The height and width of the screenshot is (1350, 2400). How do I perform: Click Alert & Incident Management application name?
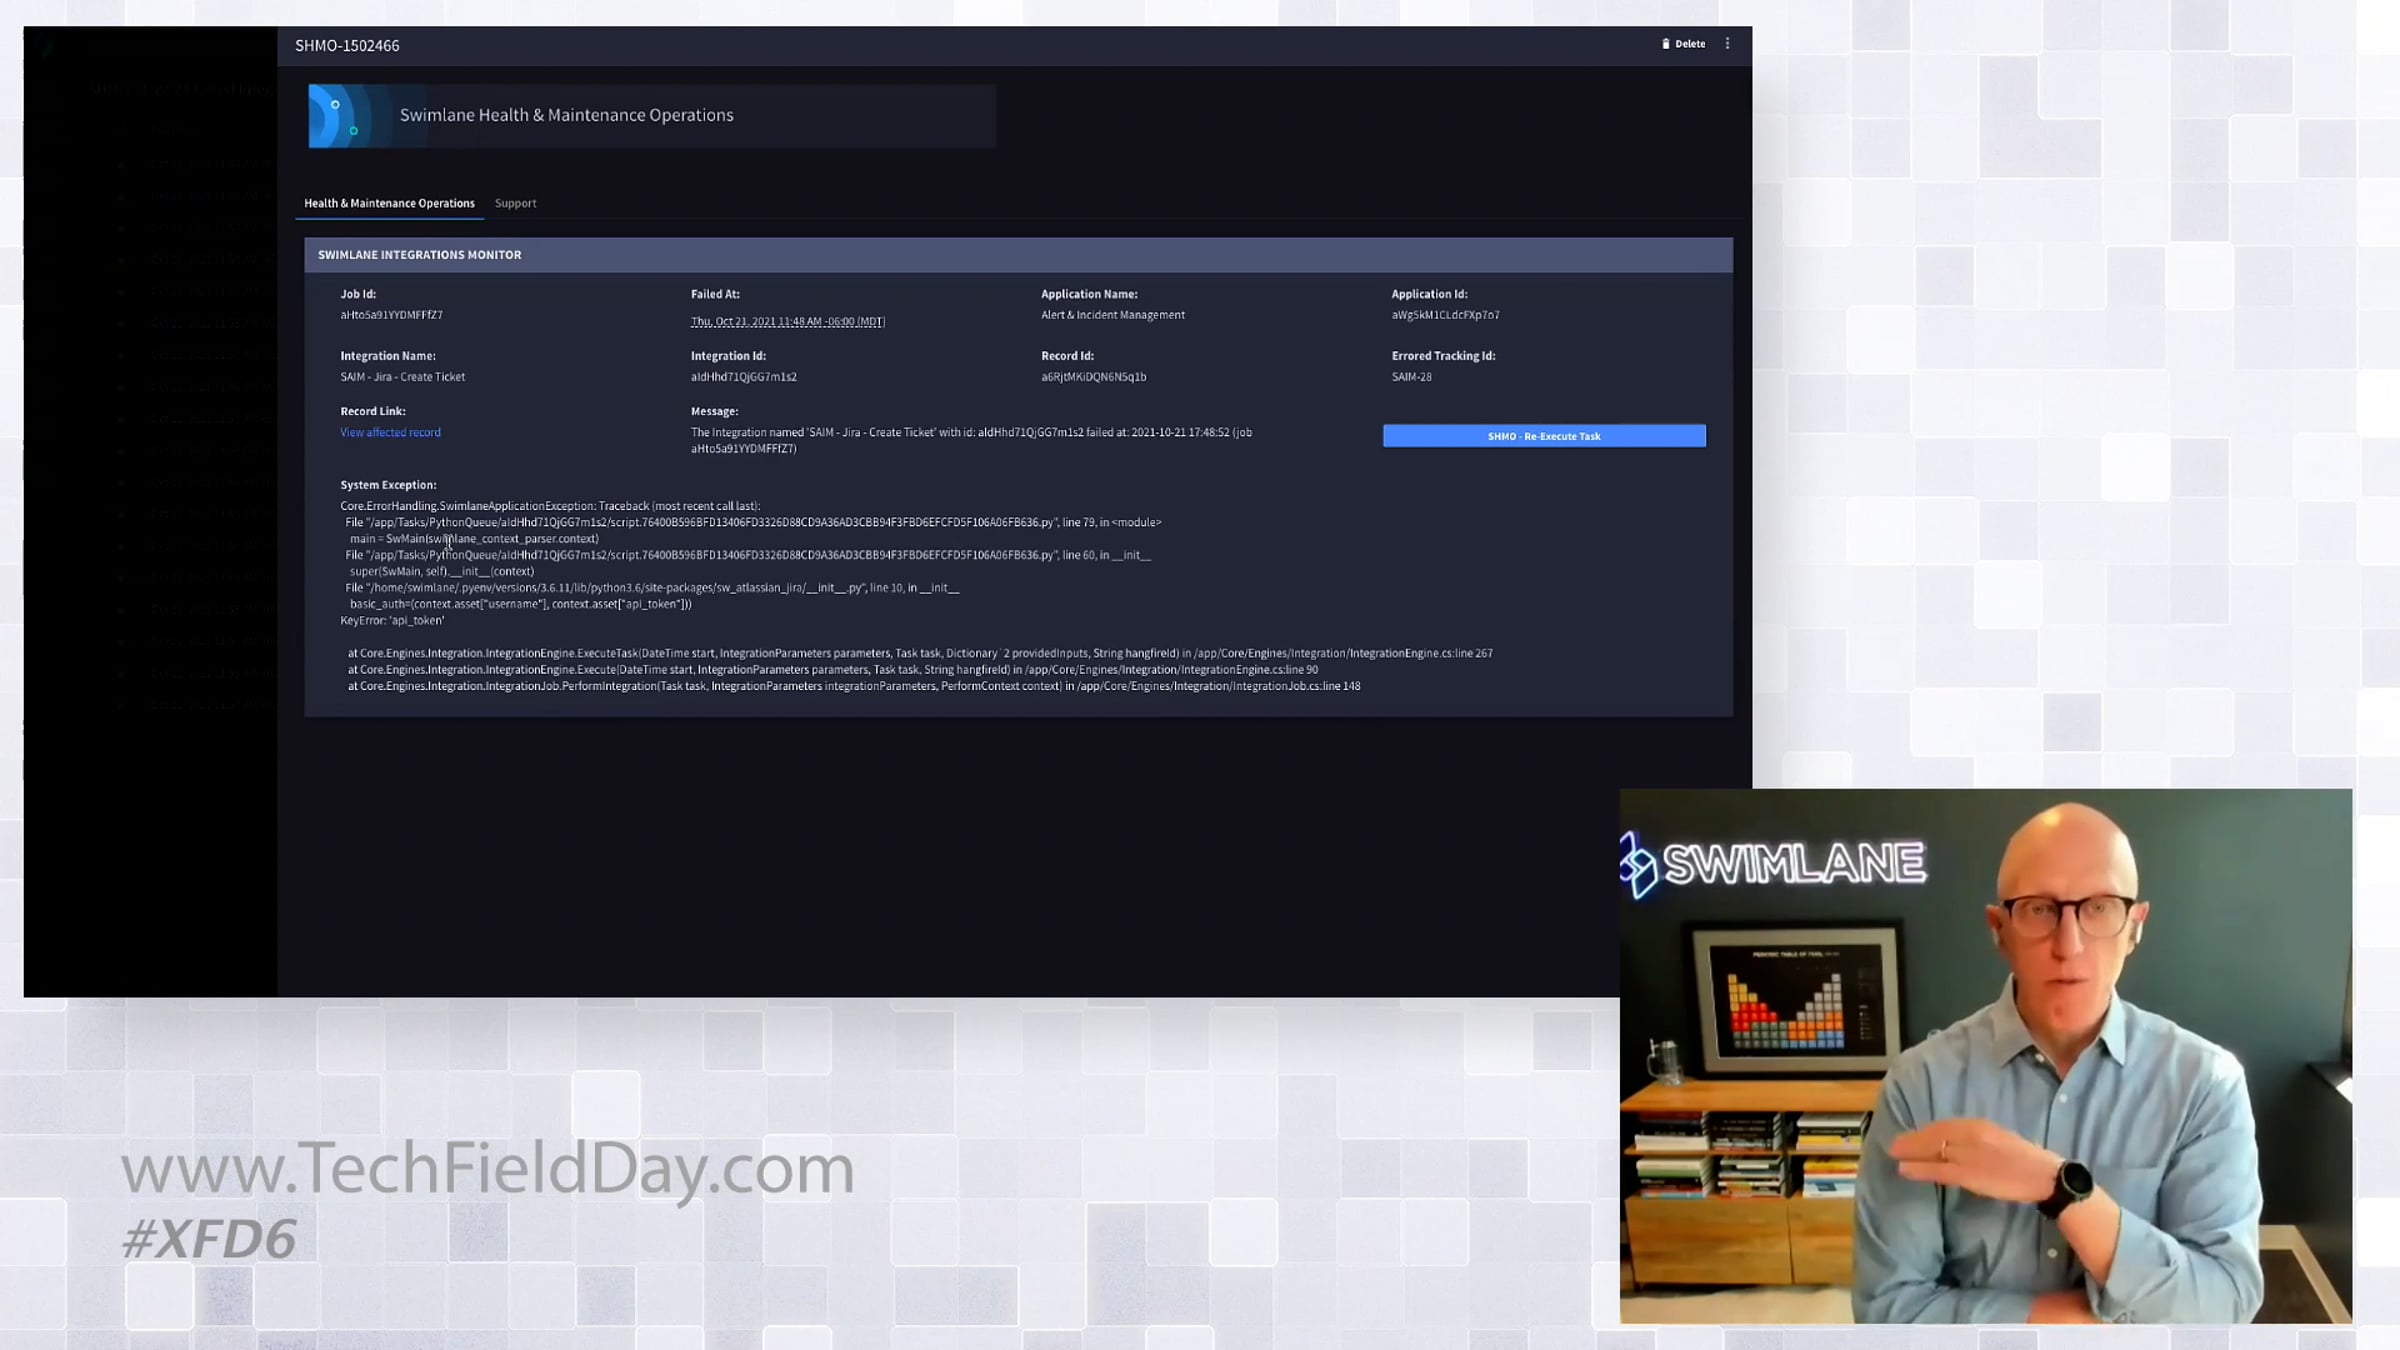pos(1112,315)
